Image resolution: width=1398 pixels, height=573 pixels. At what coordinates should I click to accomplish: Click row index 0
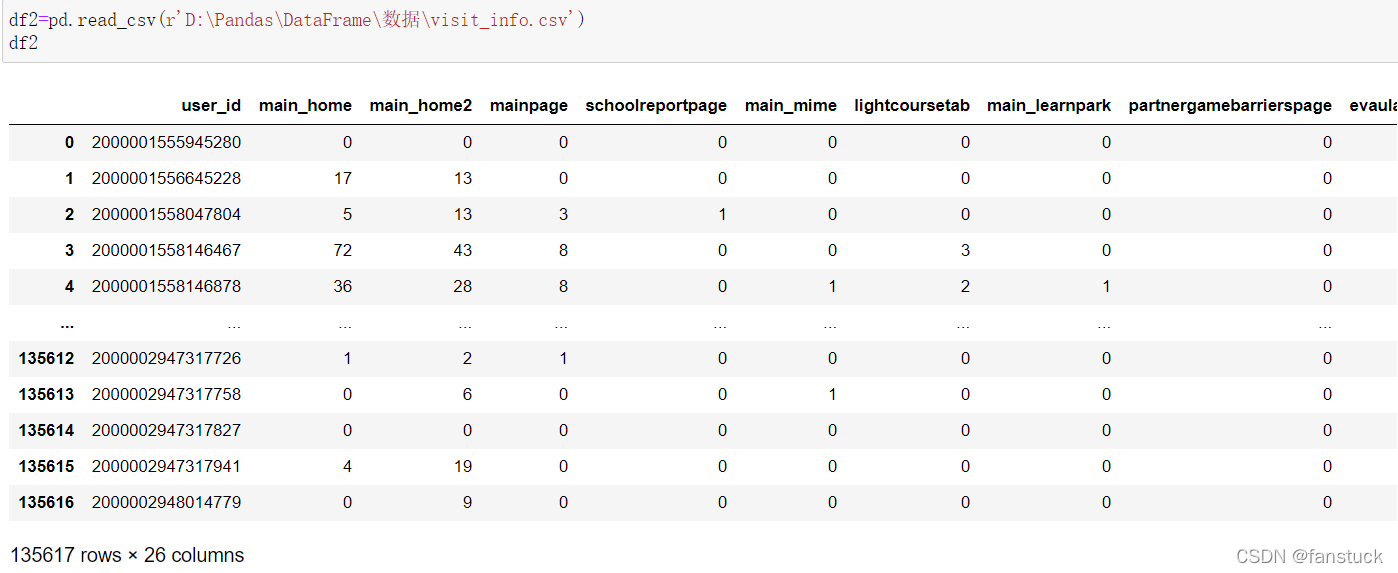[x=69, y=142]
